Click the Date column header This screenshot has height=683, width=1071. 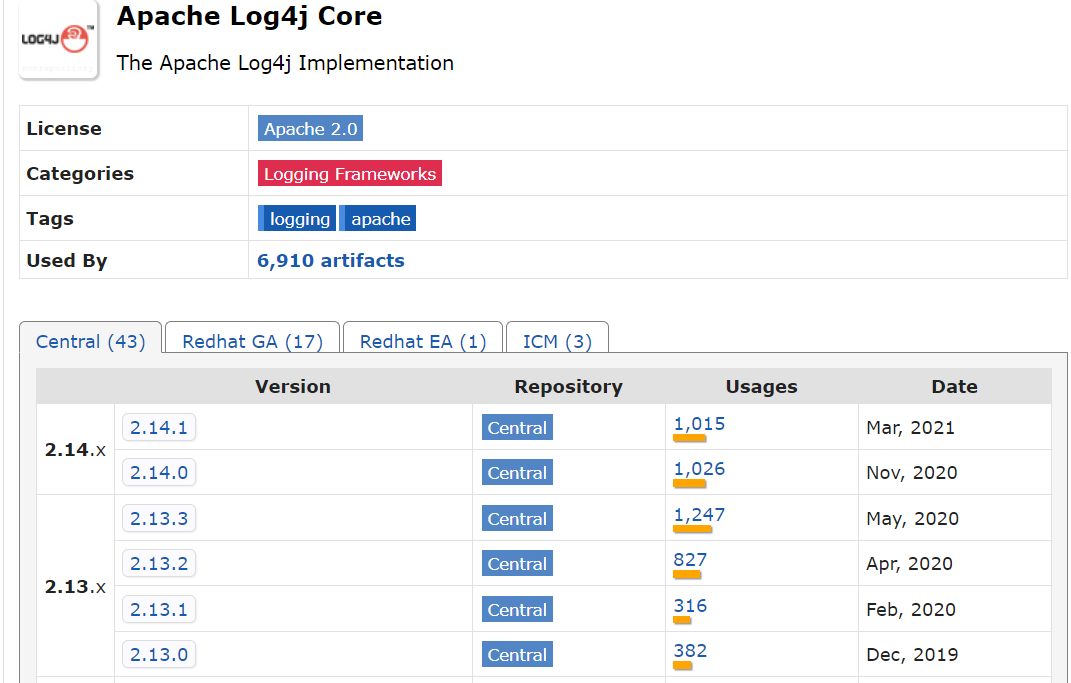[x=954, y=387]
